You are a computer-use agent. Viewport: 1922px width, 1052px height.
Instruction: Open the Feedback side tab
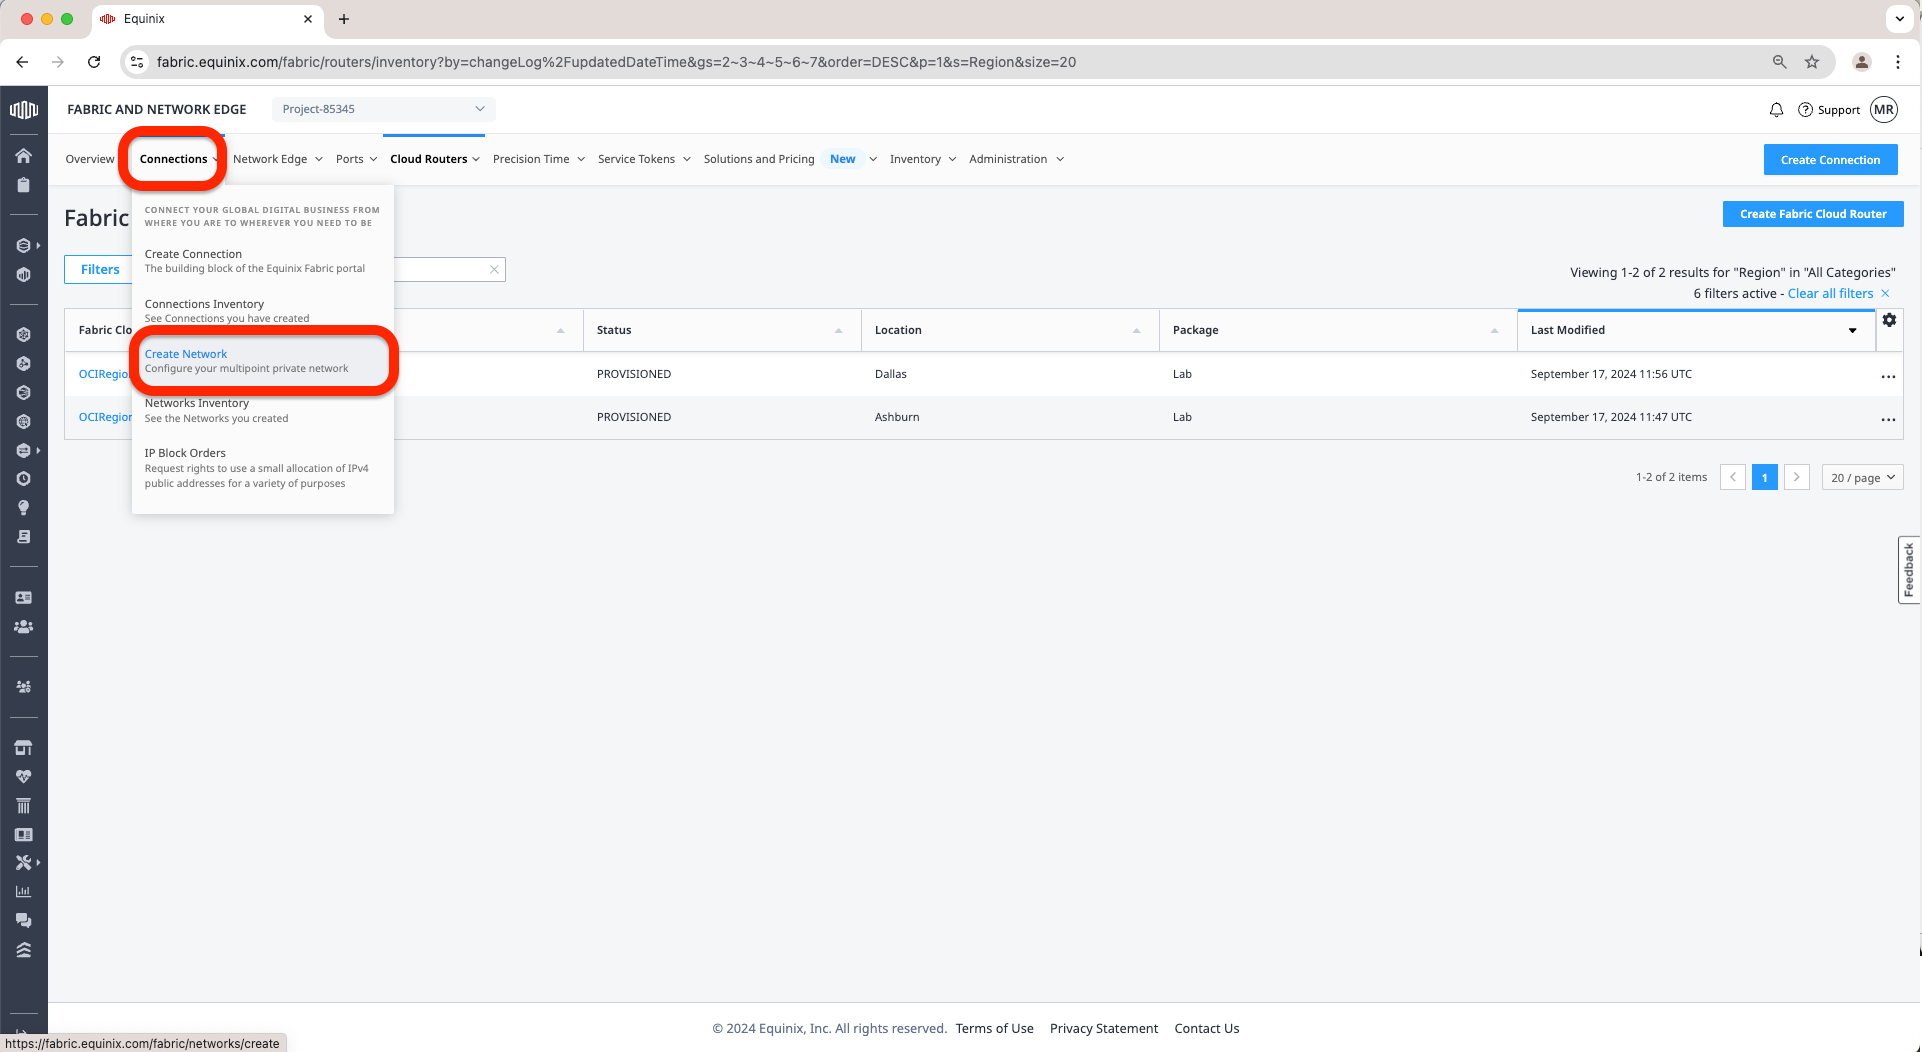point(1908,570)
